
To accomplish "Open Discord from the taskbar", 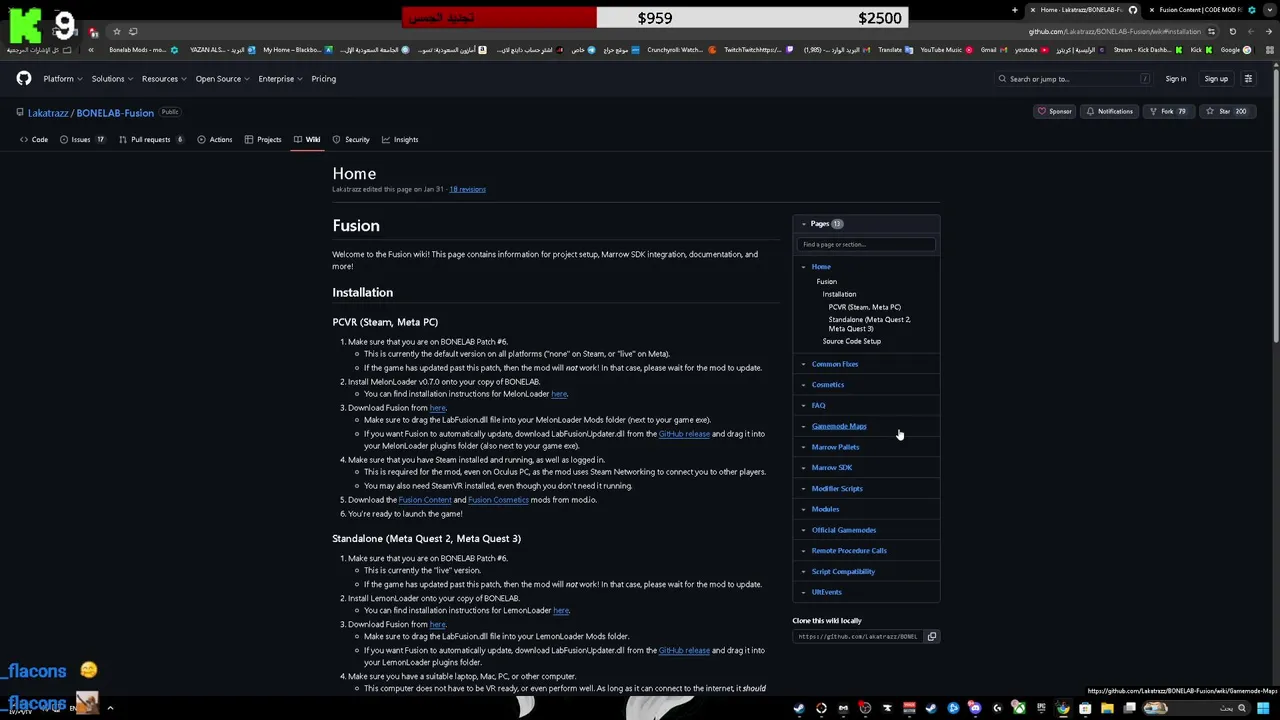I will [x=975, y=708].
